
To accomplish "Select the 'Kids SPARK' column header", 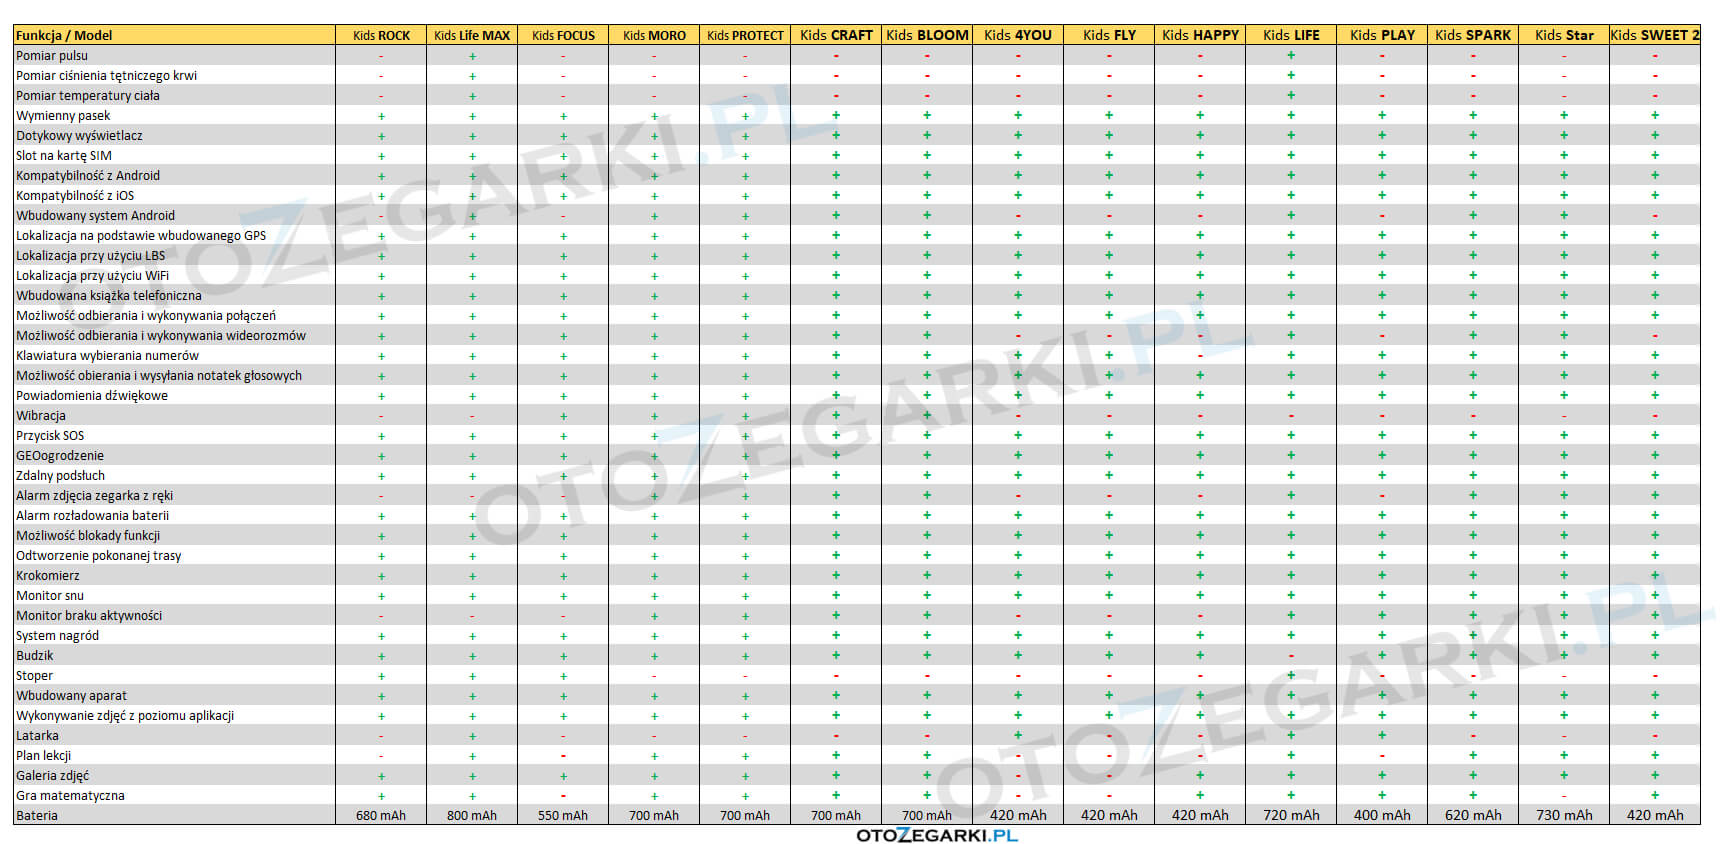I will [x=1473, y=35].
